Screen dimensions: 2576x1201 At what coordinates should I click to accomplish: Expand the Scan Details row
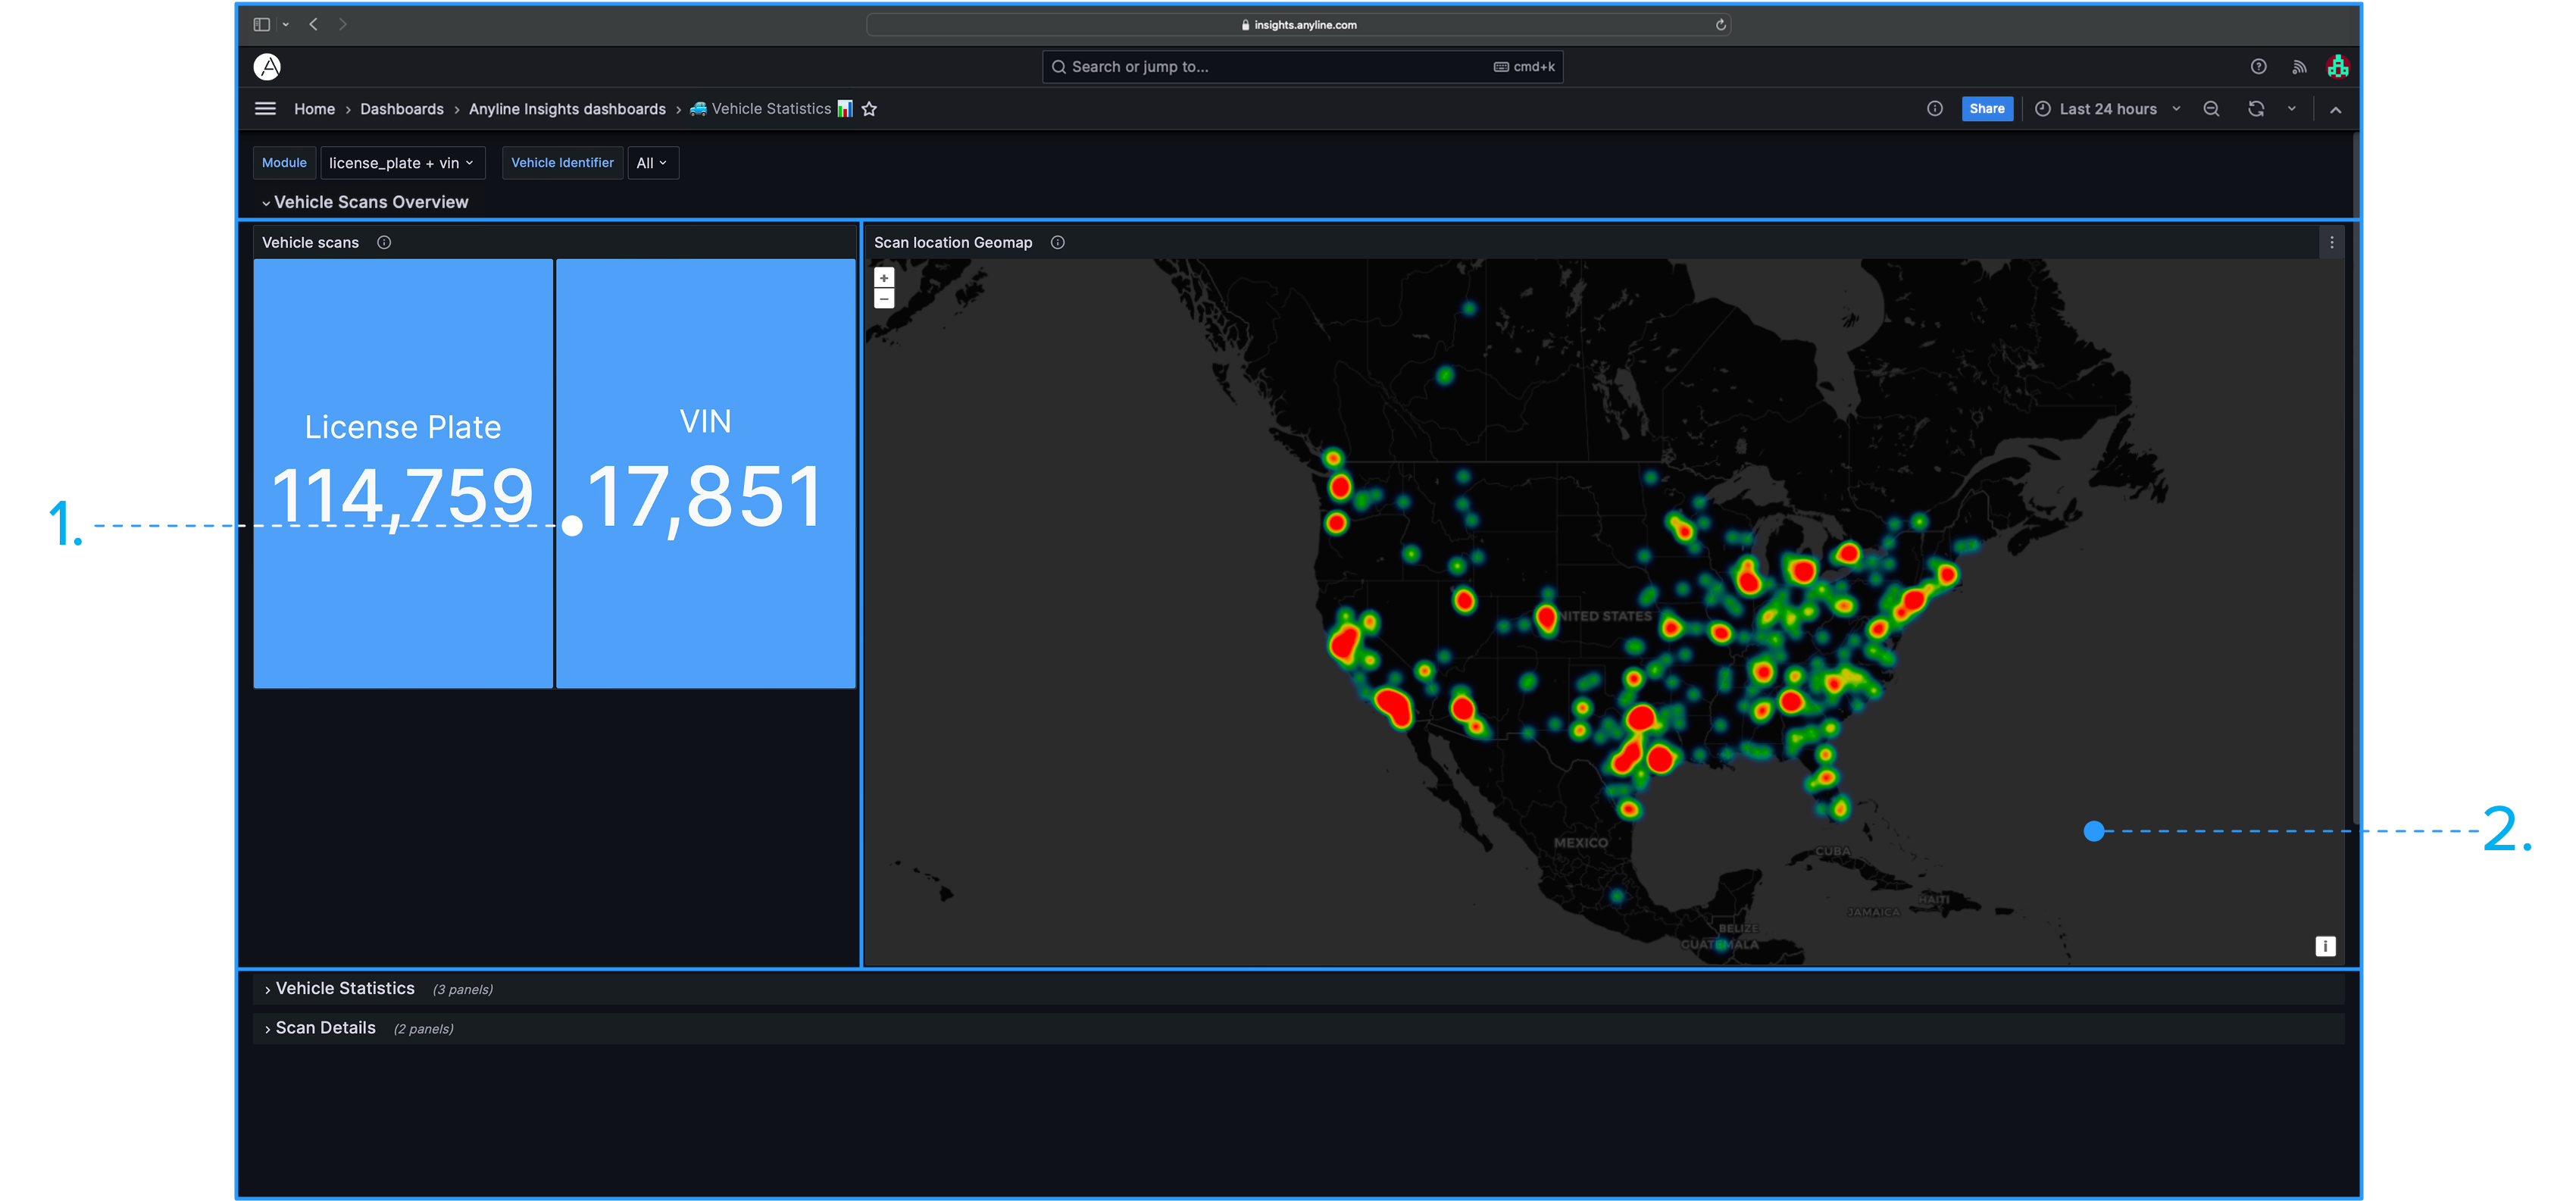coord(325,1029)
